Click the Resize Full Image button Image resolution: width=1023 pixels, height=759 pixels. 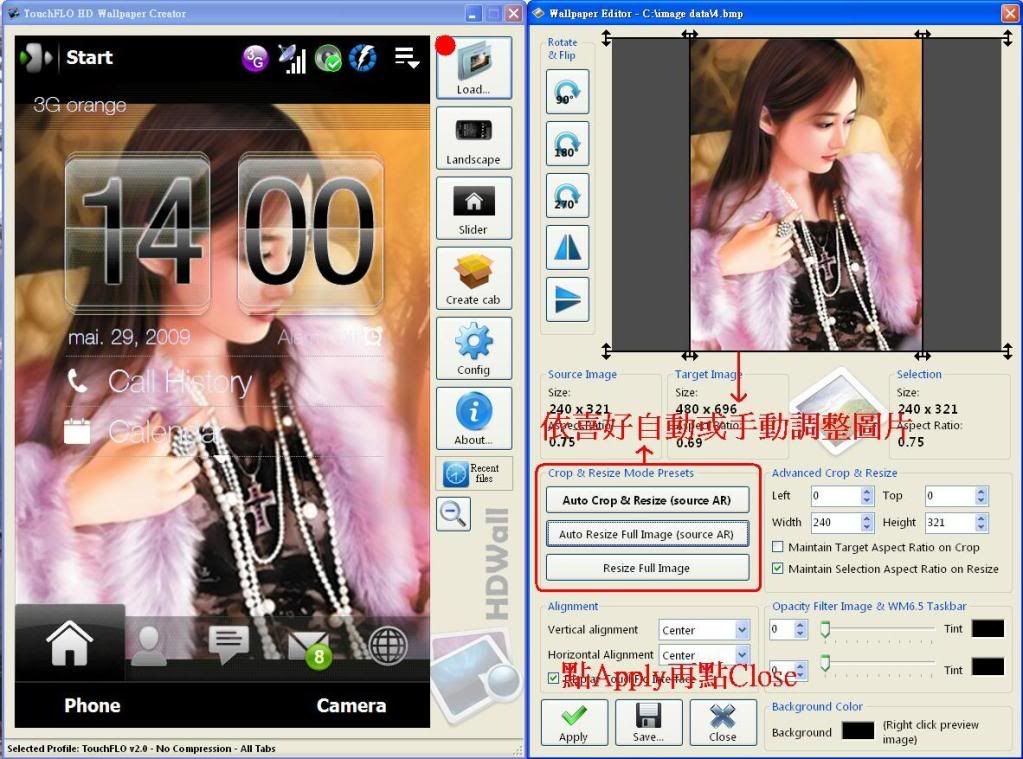click(647, 568)
